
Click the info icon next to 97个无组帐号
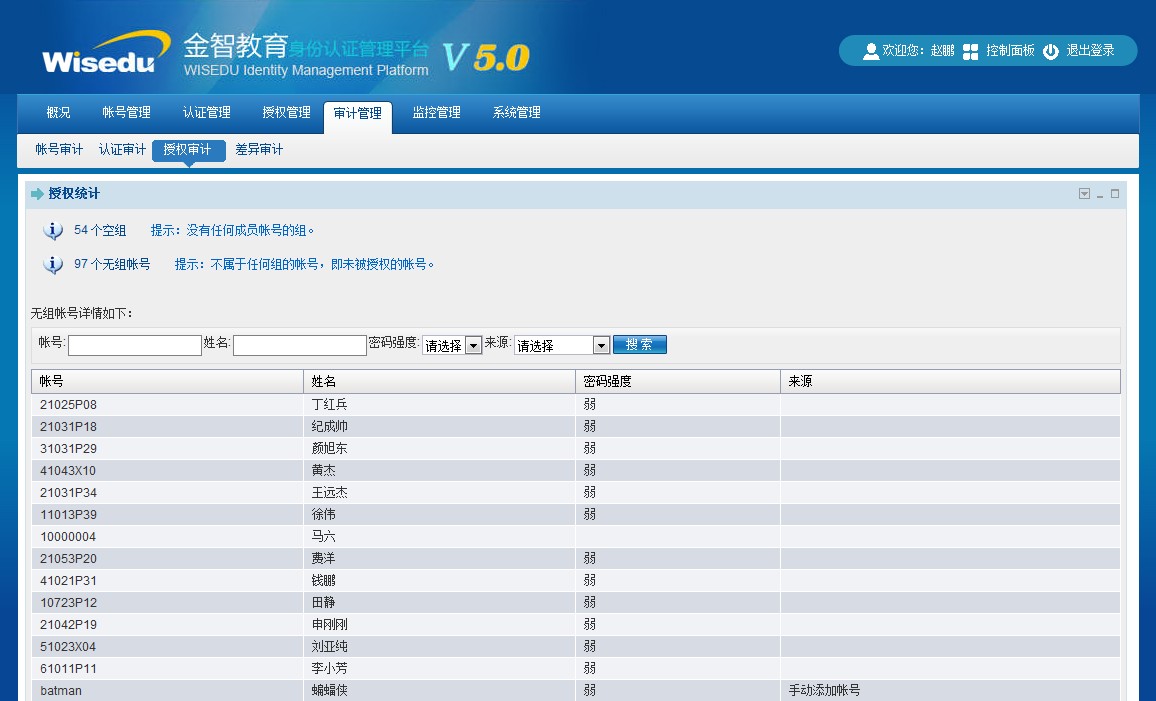[53, 265]
